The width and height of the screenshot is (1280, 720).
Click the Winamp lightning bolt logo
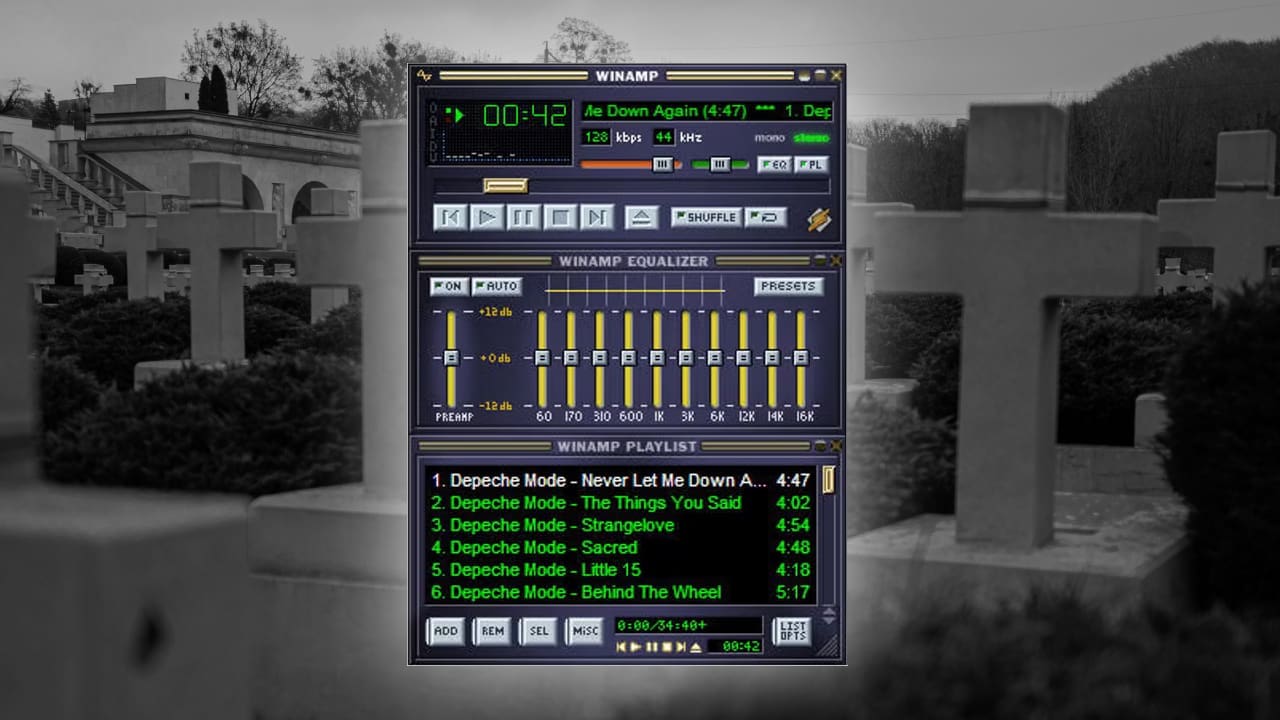coord(819,219)
